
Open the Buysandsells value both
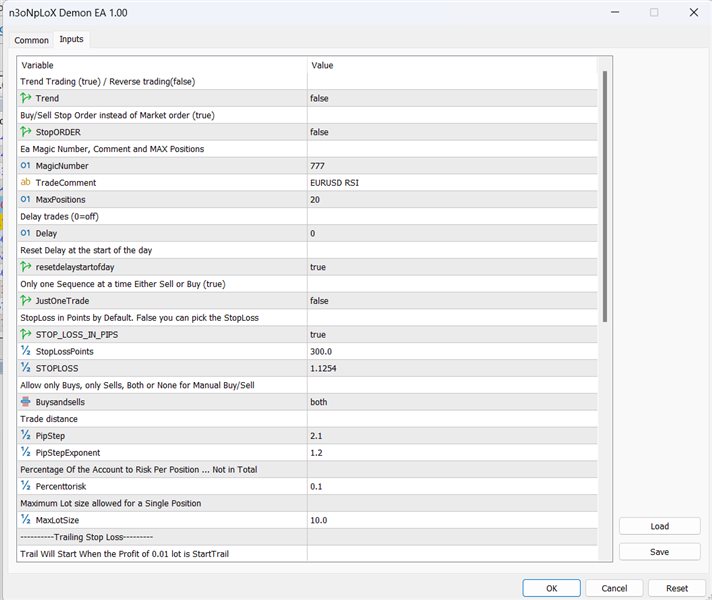[452, 402]
